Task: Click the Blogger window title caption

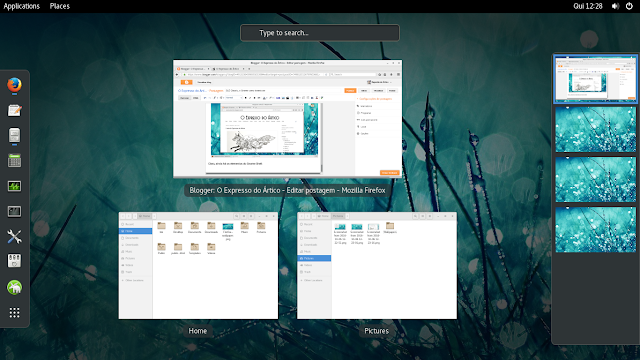Action: [287, 190]
